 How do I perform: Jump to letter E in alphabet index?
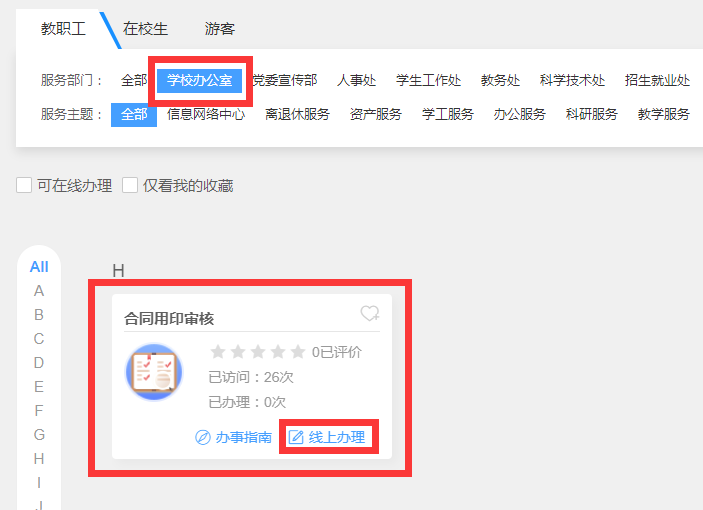click(39, 387)
